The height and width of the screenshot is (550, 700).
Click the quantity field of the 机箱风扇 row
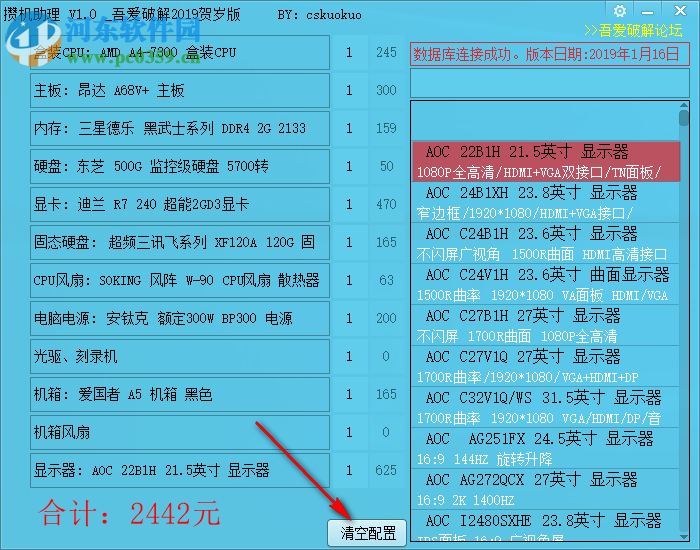click(350, 432)
